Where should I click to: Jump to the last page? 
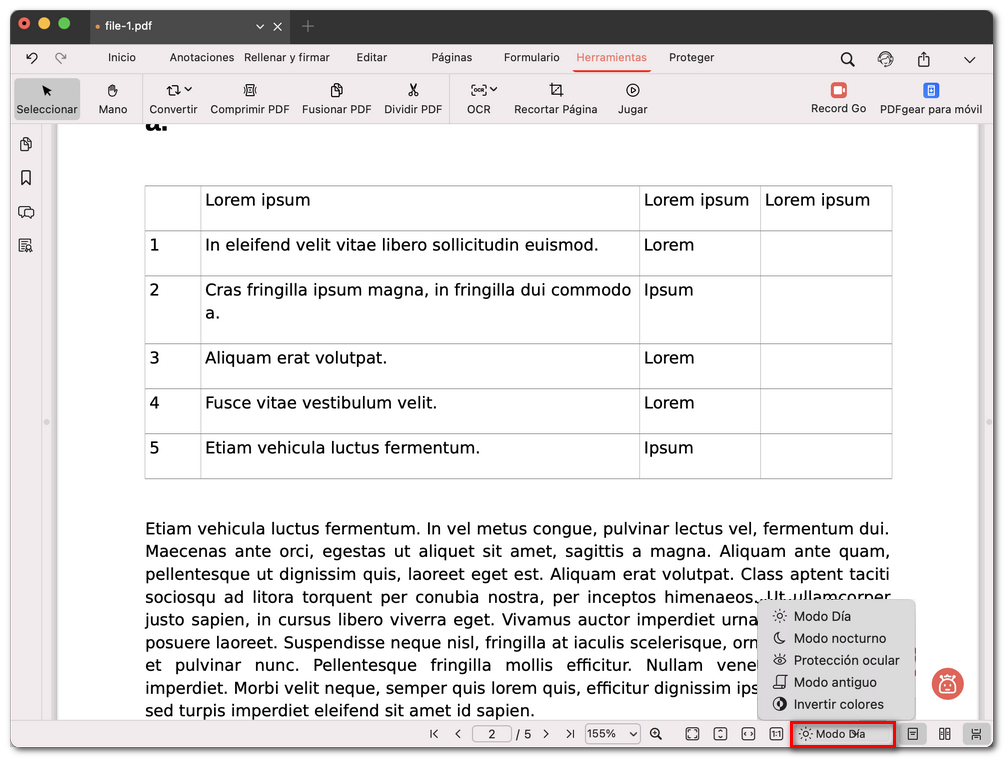coord(570,734)
